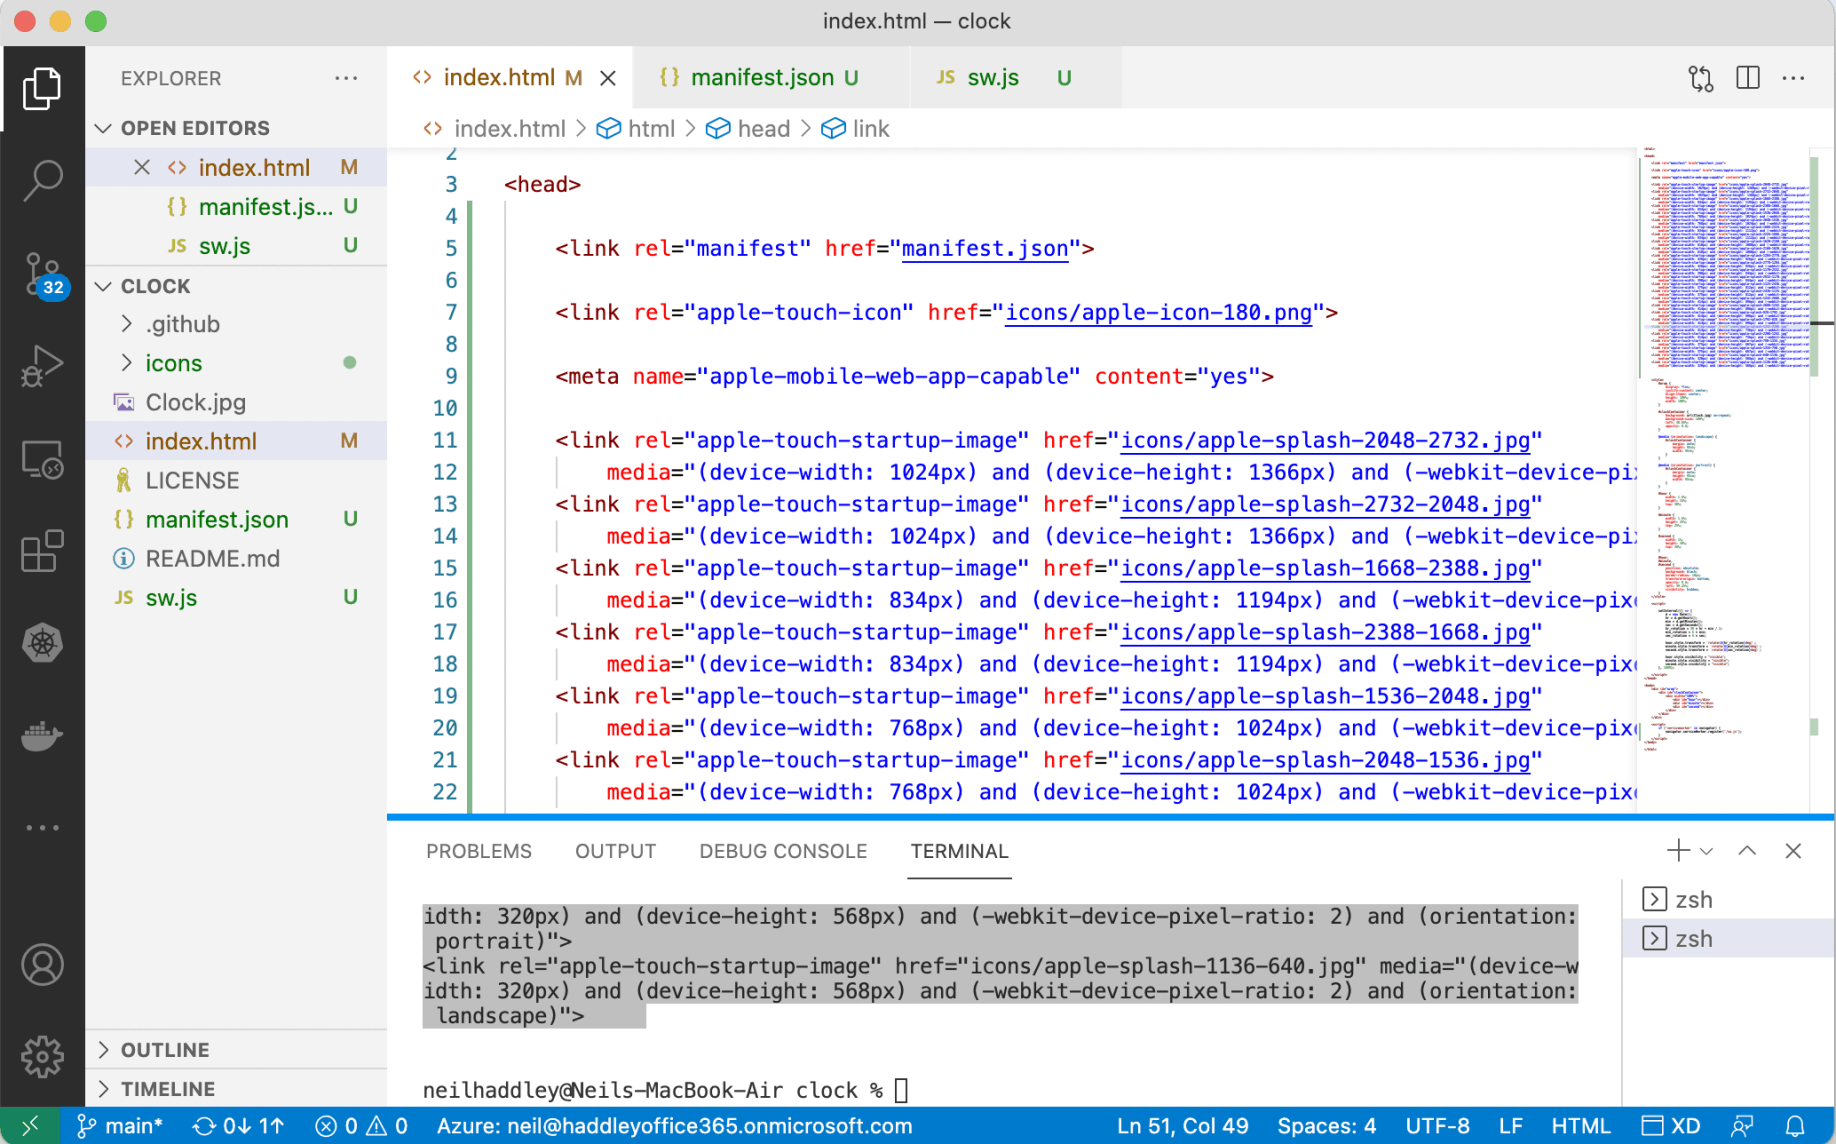Open the Docker view icon

click(x=42, y=736)
